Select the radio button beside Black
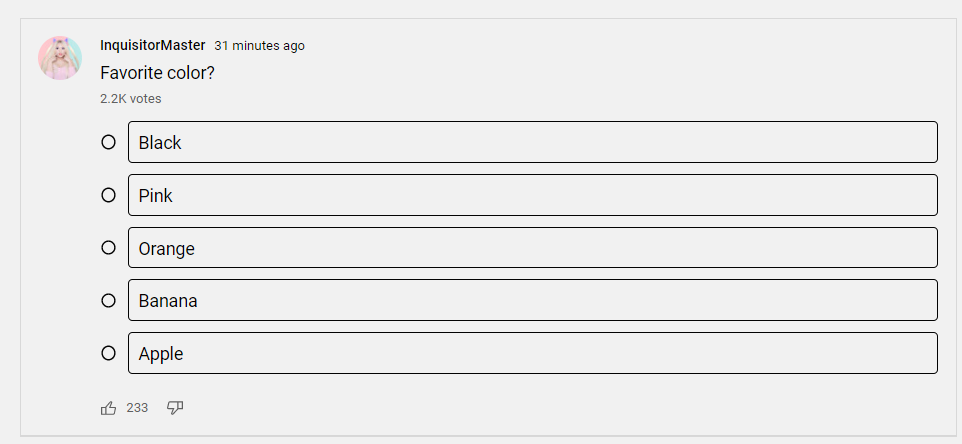Image resolution: width=962 pixels, height=444 pixels. pos(108,142)
